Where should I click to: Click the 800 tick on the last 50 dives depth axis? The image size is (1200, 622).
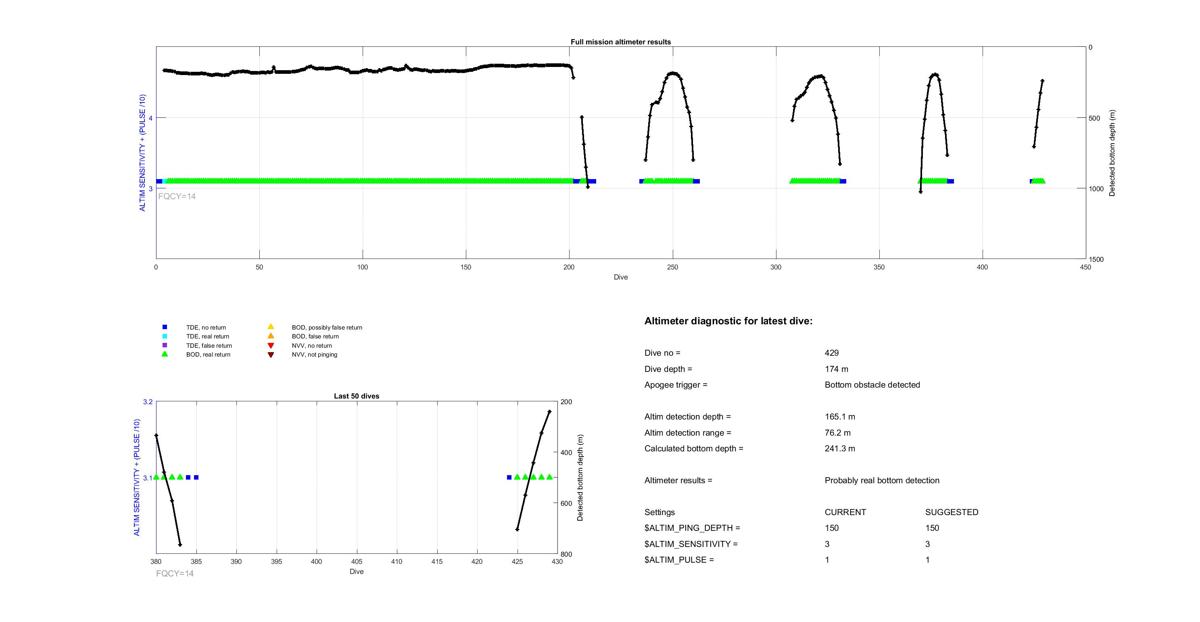point(567,554)
